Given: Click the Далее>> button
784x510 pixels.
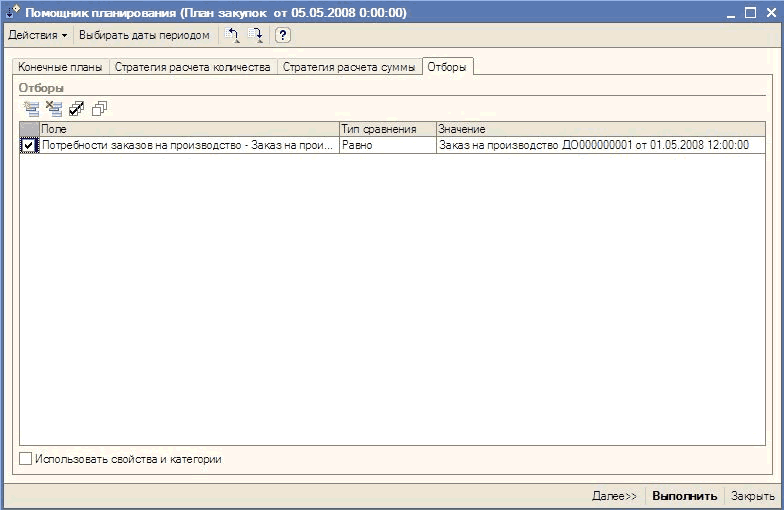Looking at the screenshot, I should pos(614,496).
